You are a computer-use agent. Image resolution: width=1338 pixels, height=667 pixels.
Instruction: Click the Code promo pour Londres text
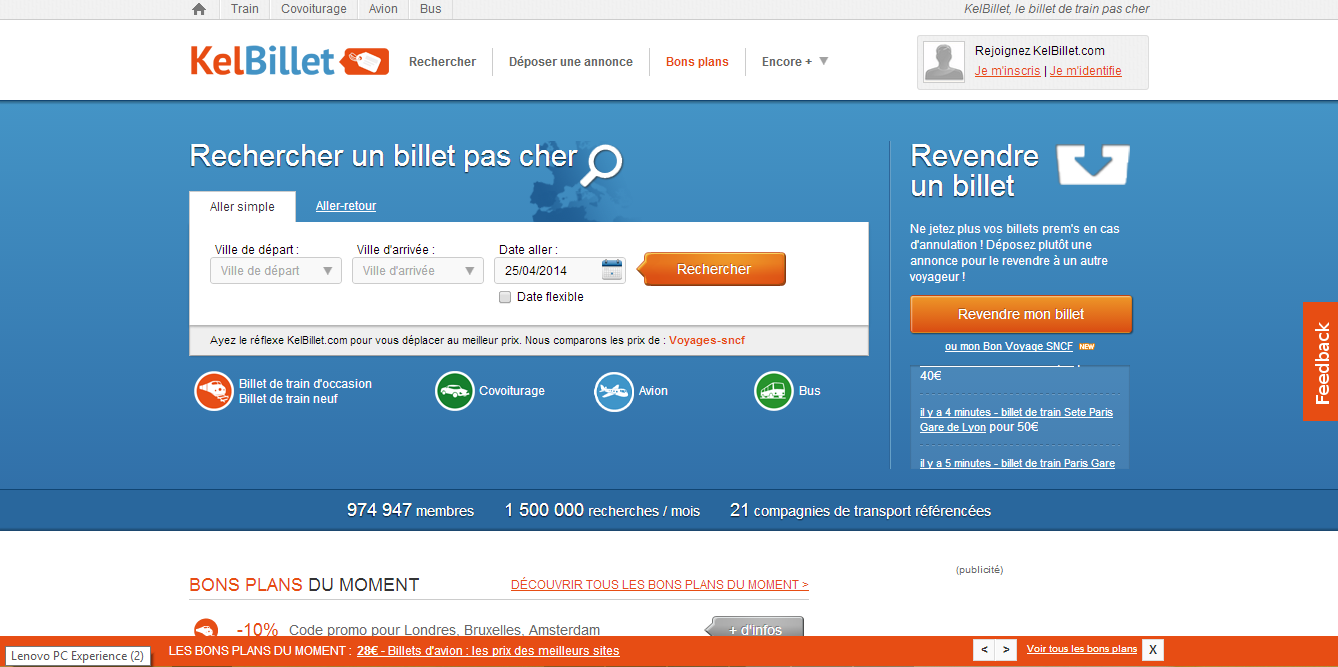[444, 630]
